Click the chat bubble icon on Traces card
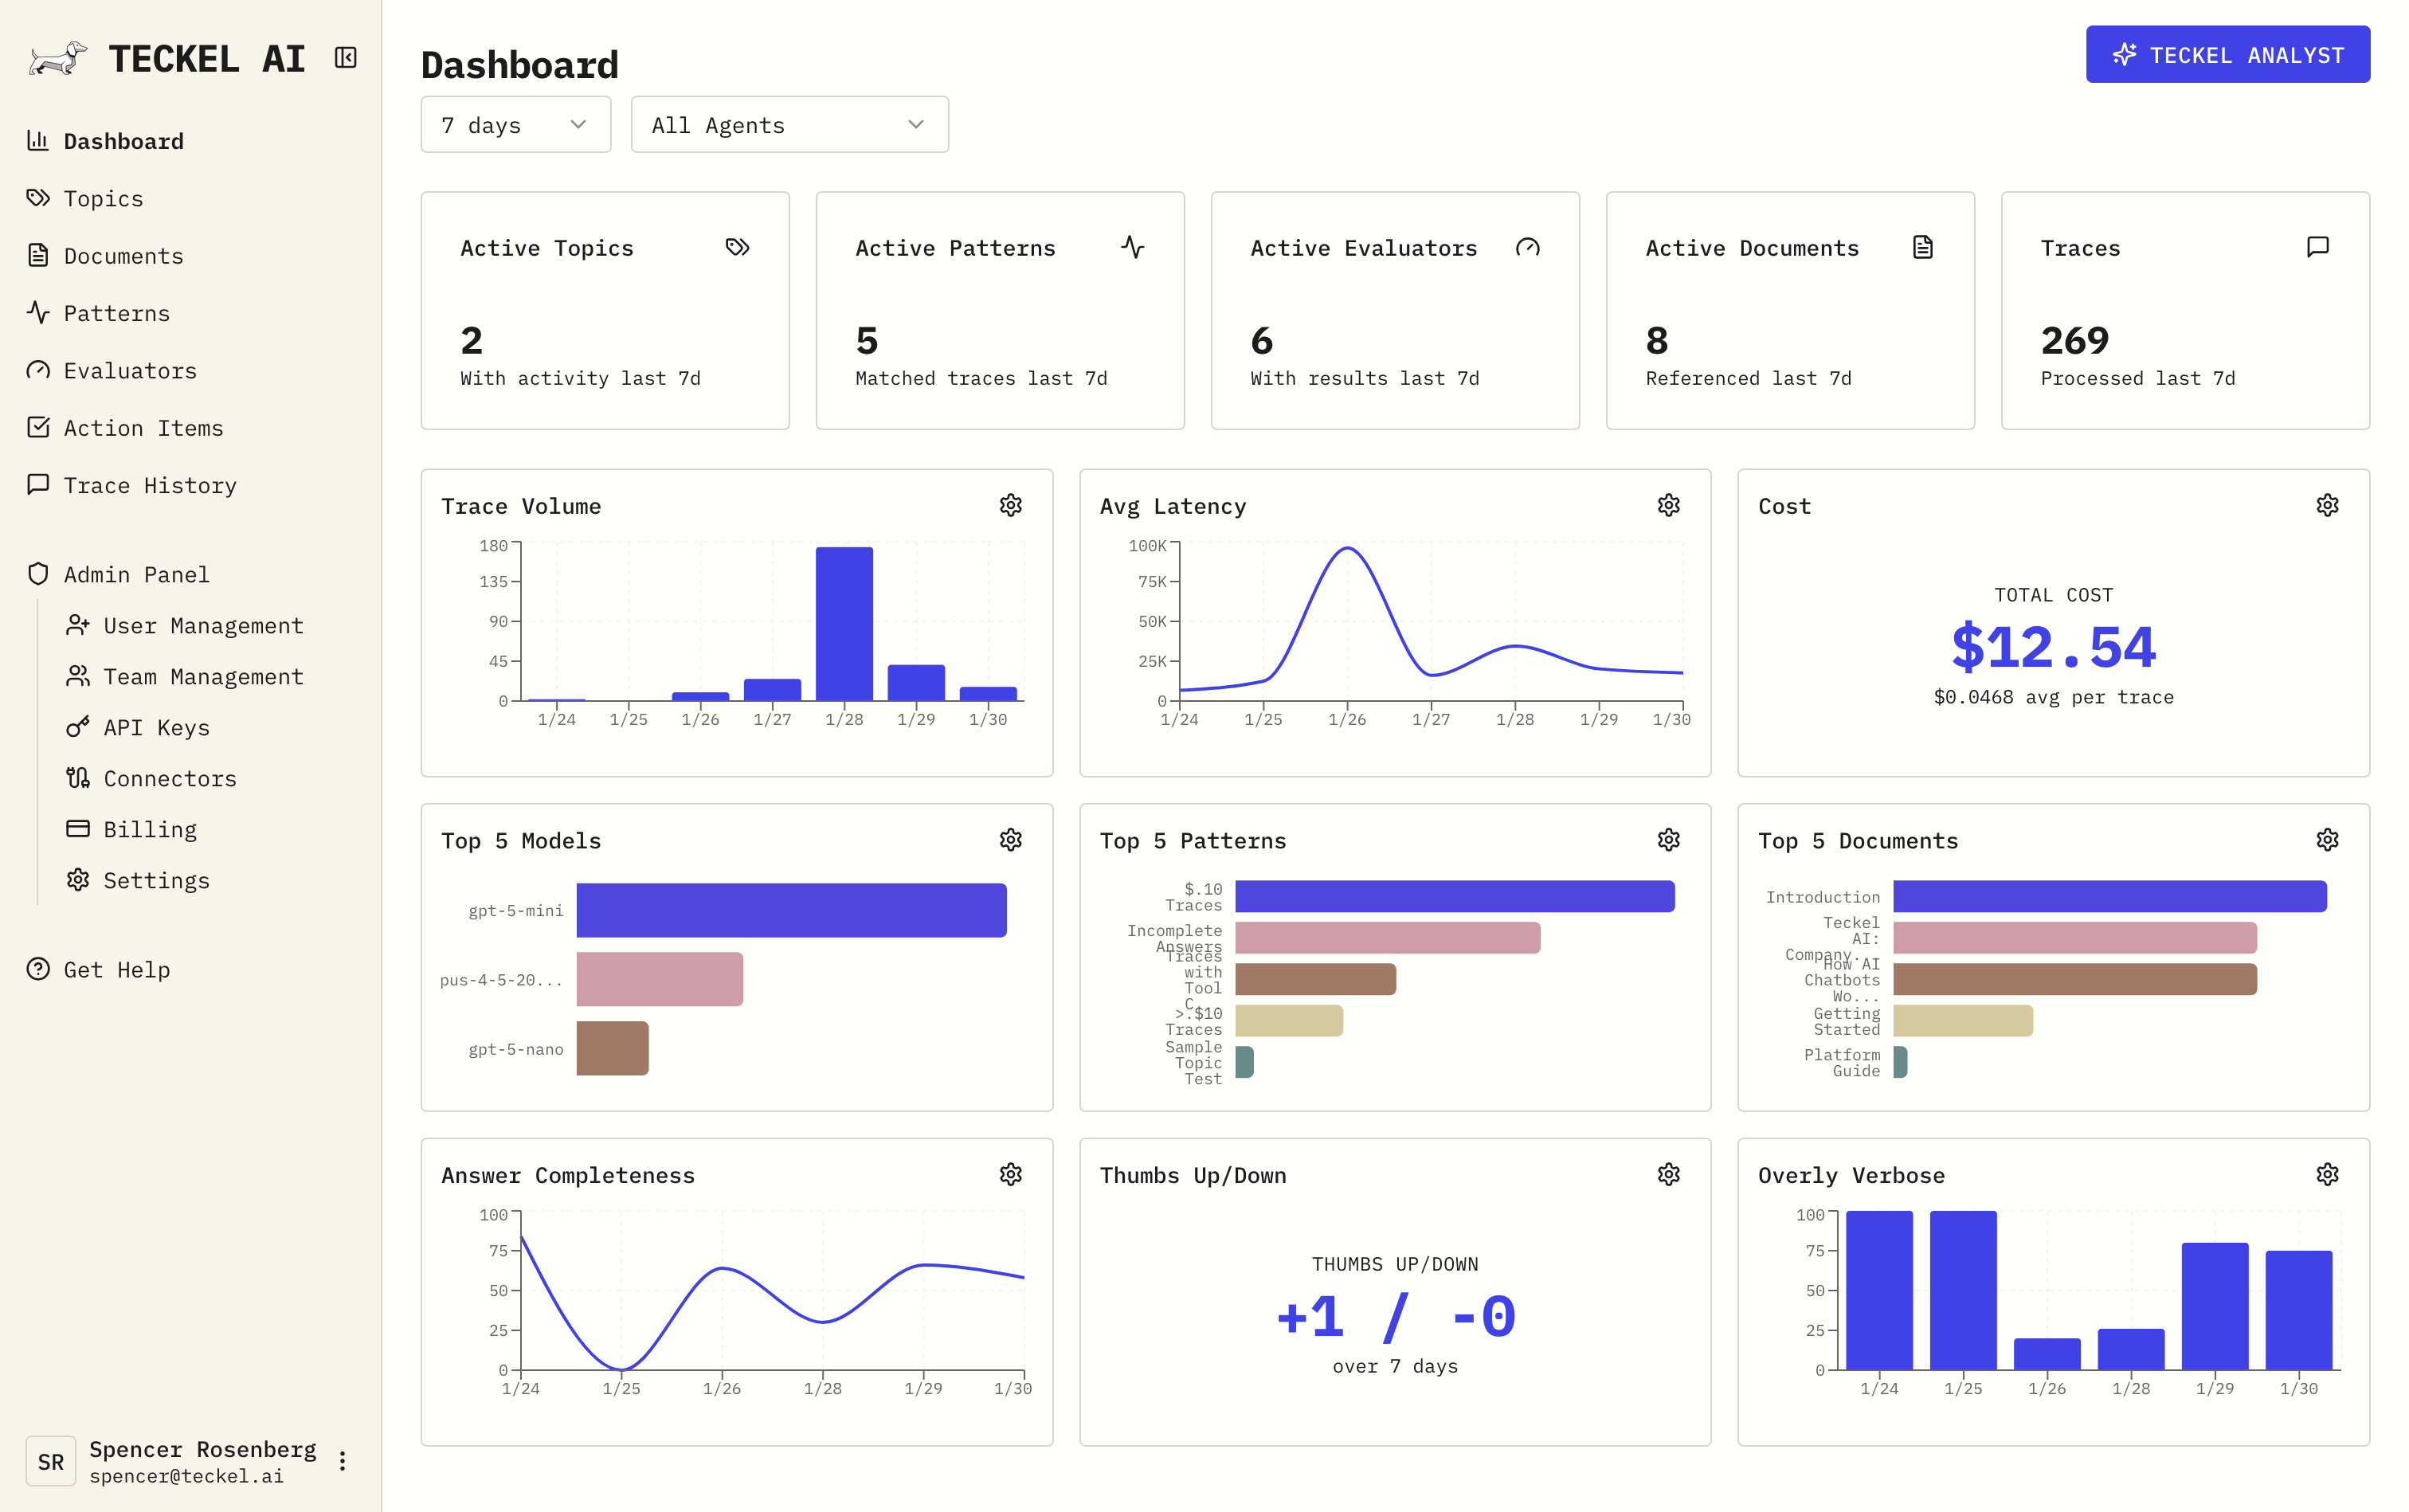The width and height of the screenshot is (2409, 1512). tap(2318, 247)
